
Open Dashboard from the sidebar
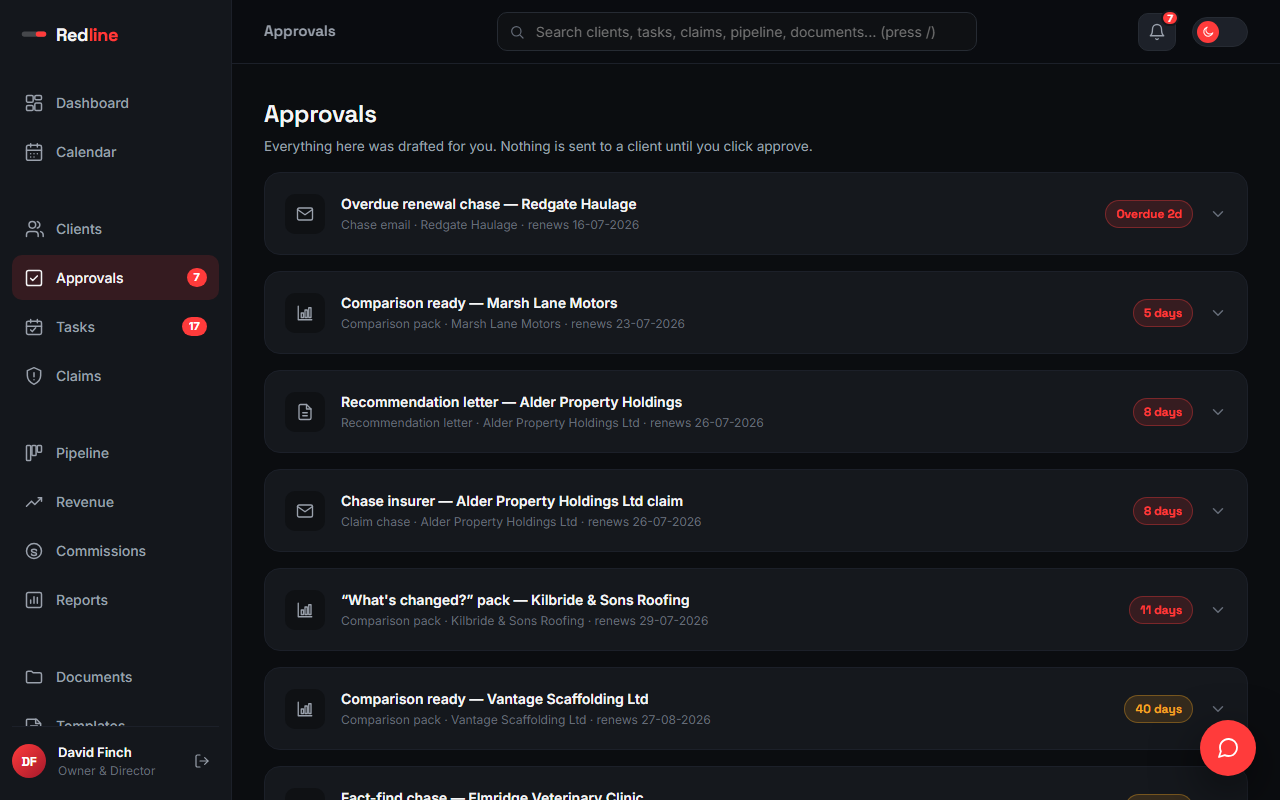(x=115, y=103)
